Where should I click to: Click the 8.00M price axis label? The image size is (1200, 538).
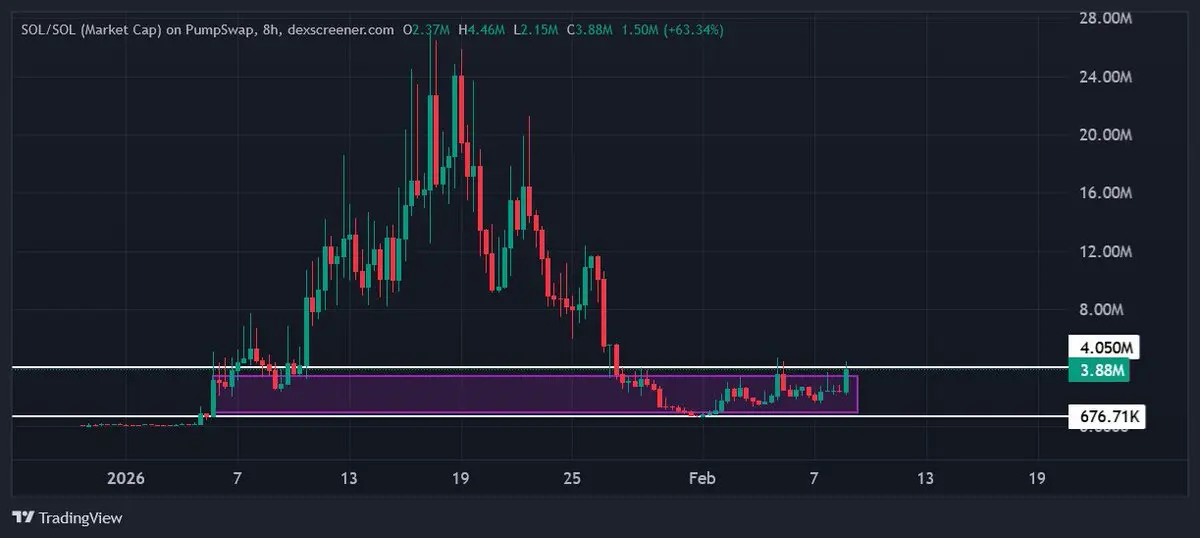(x=1102, y=310)
